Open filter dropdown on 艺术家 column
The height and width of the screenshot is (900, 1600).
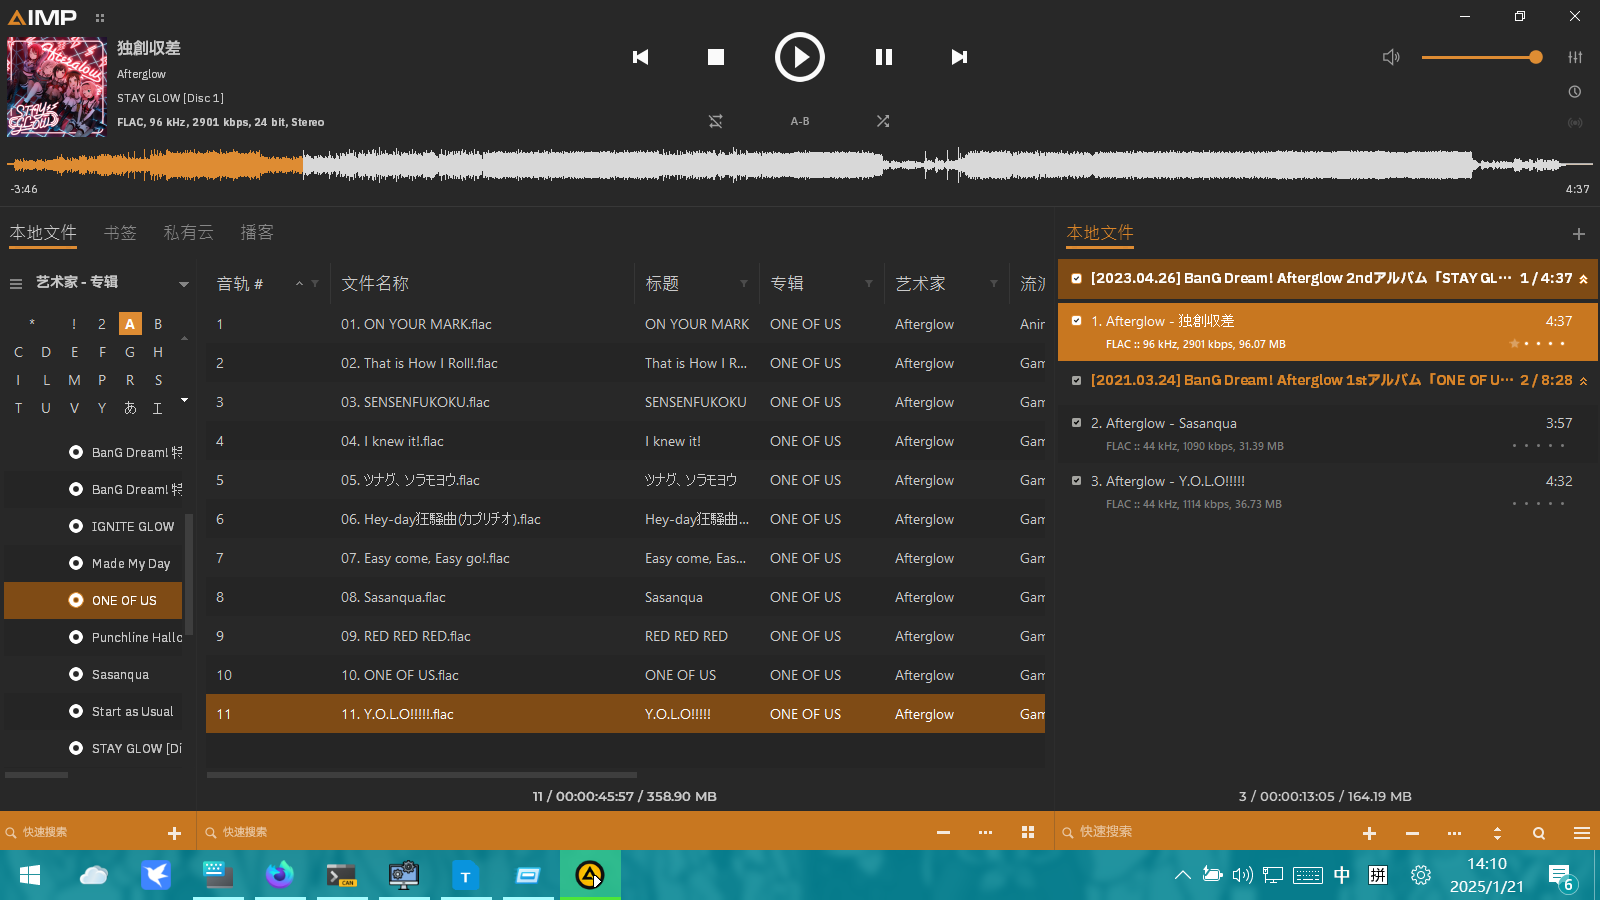994,284
